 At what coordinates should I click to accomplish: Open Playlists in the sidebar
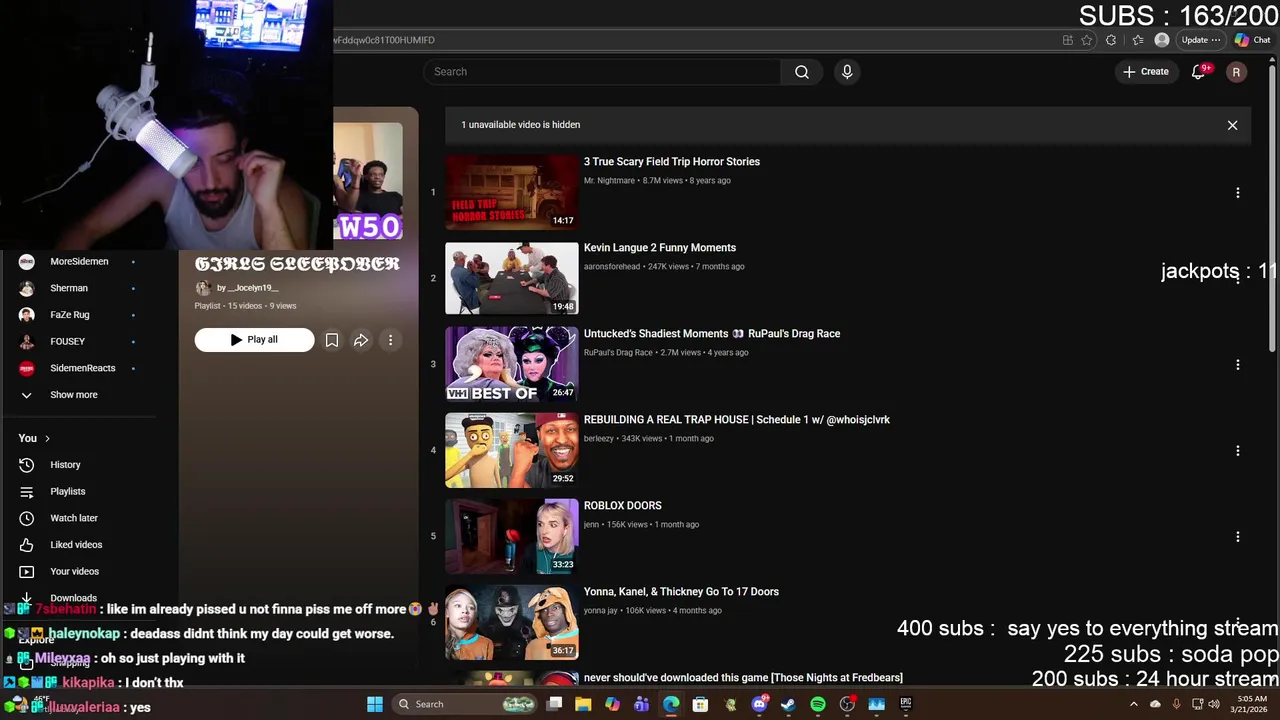pyautogui.click(x=68, y=491)
